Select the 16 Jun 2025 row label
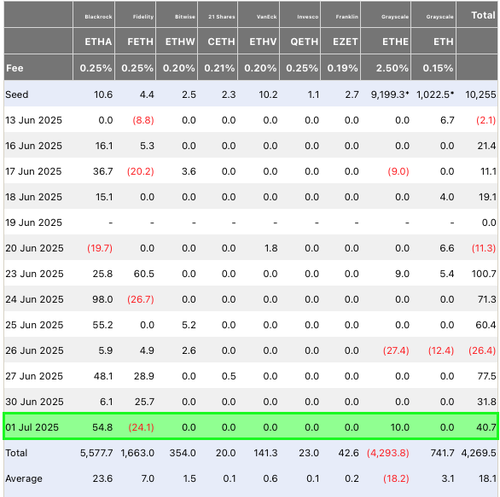 pos(34,146)
